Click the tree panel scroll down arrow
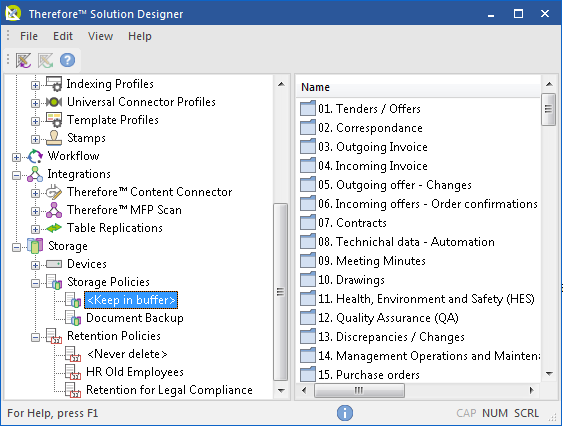 pyautogui.click(x=281, y=390)
